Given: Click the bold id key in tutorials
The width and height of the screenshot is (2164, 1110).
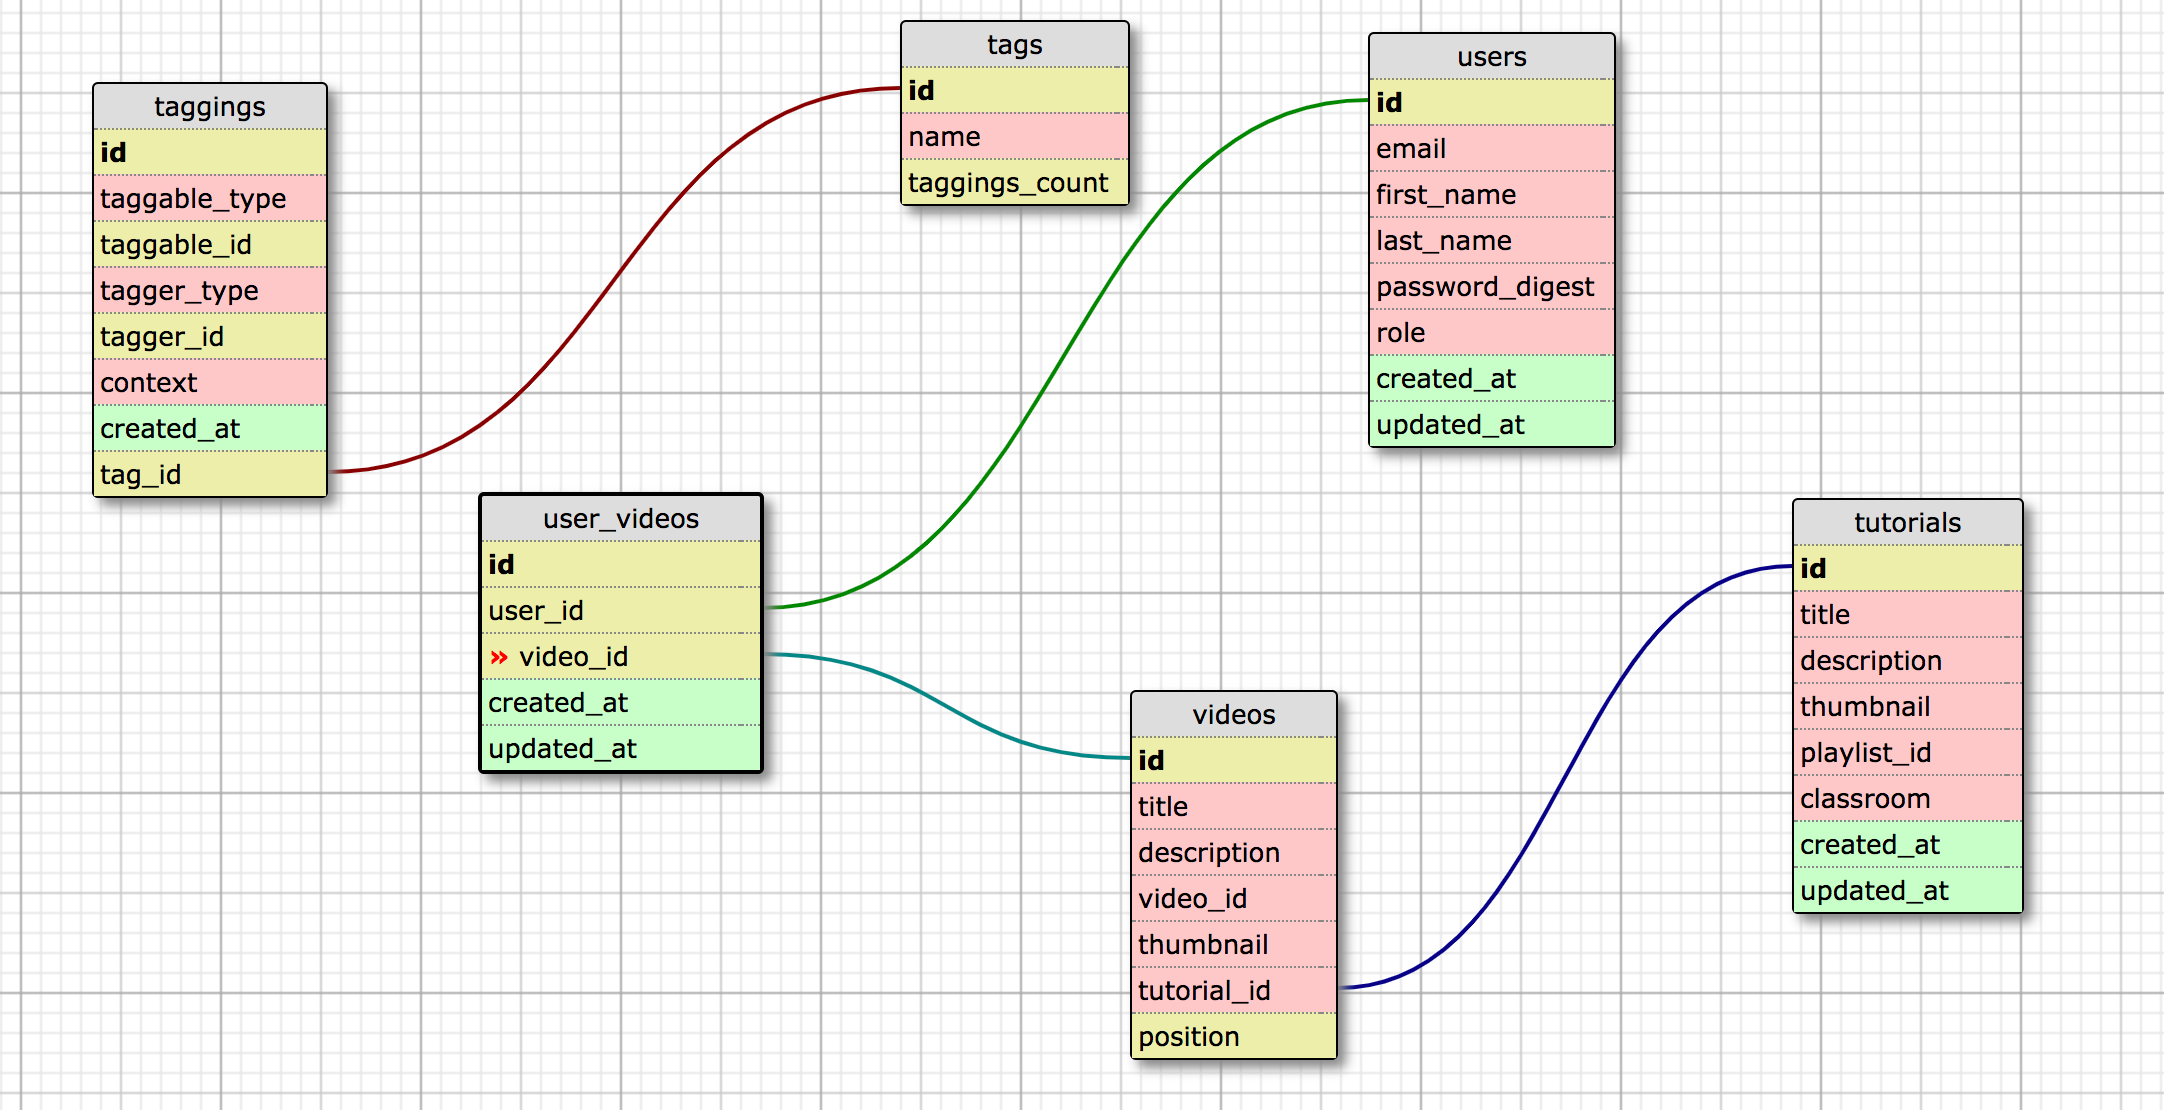Looking at the screenshot, I should (1813, 569).
